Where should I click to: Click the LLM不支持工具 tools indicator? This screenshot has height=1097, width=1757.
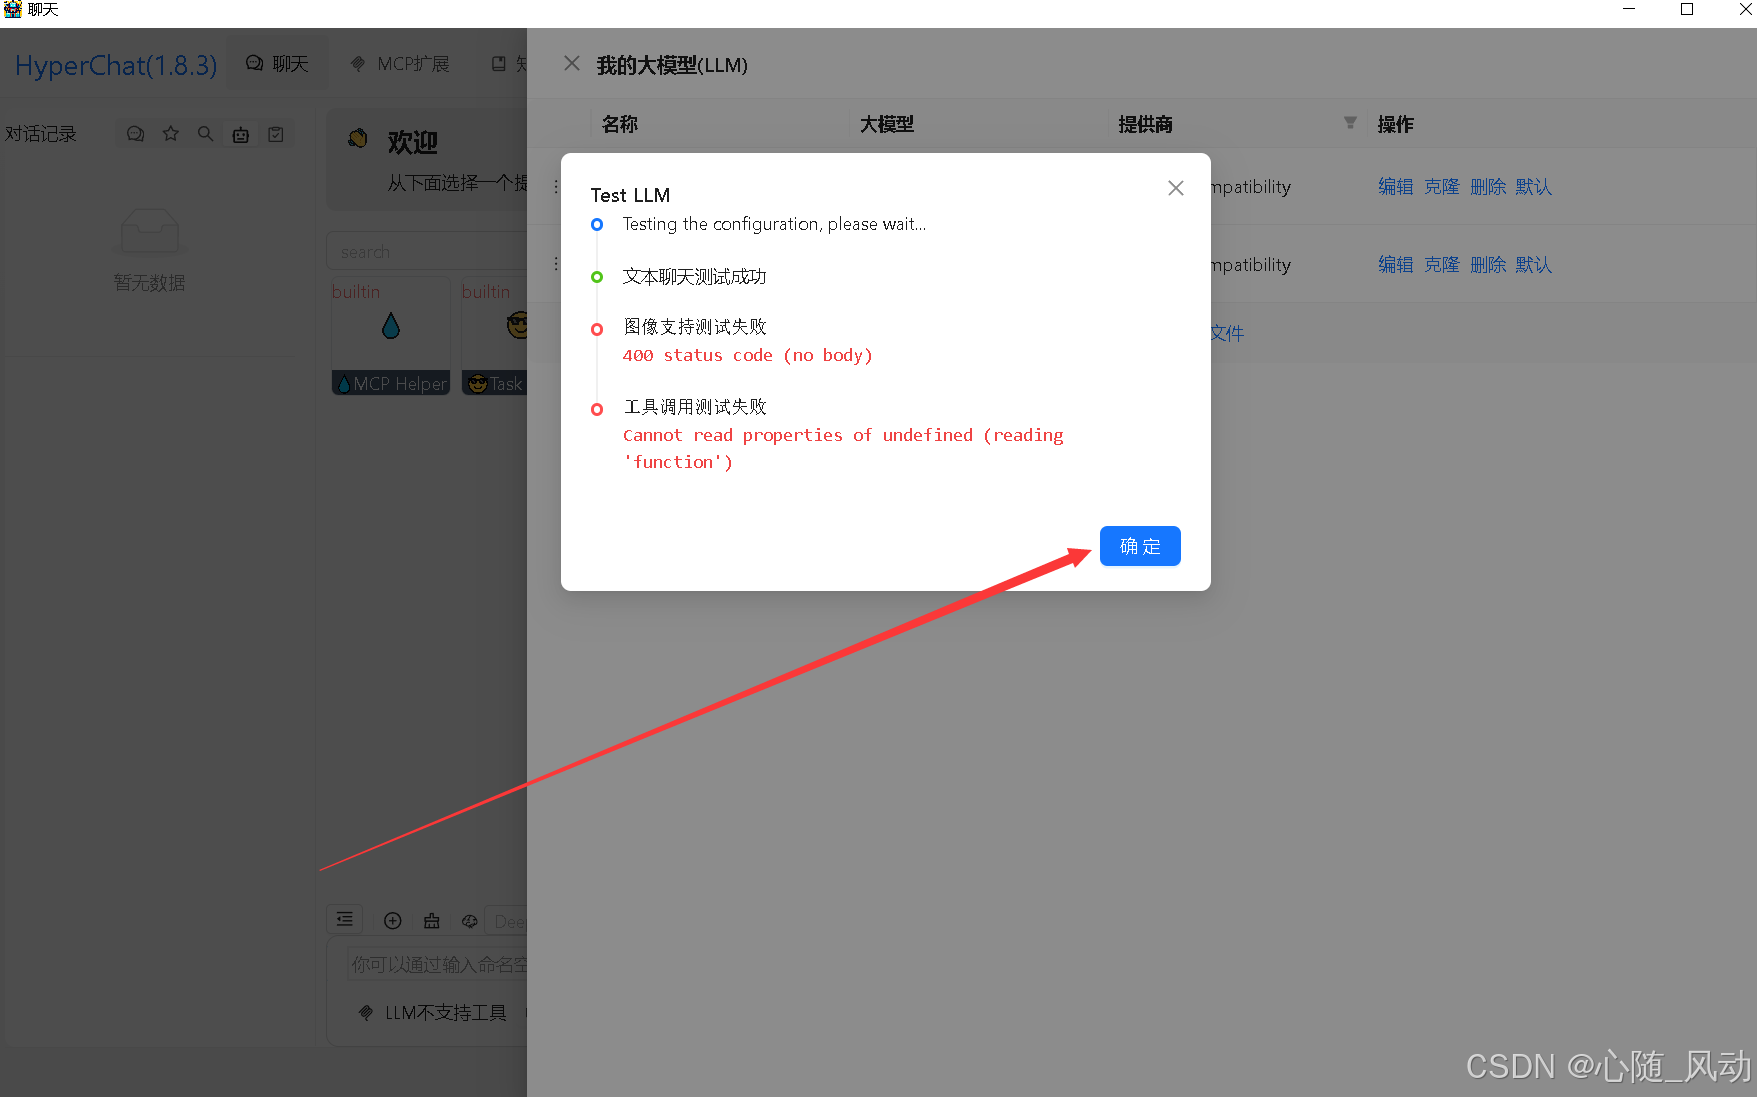(x=433, y=1013)
